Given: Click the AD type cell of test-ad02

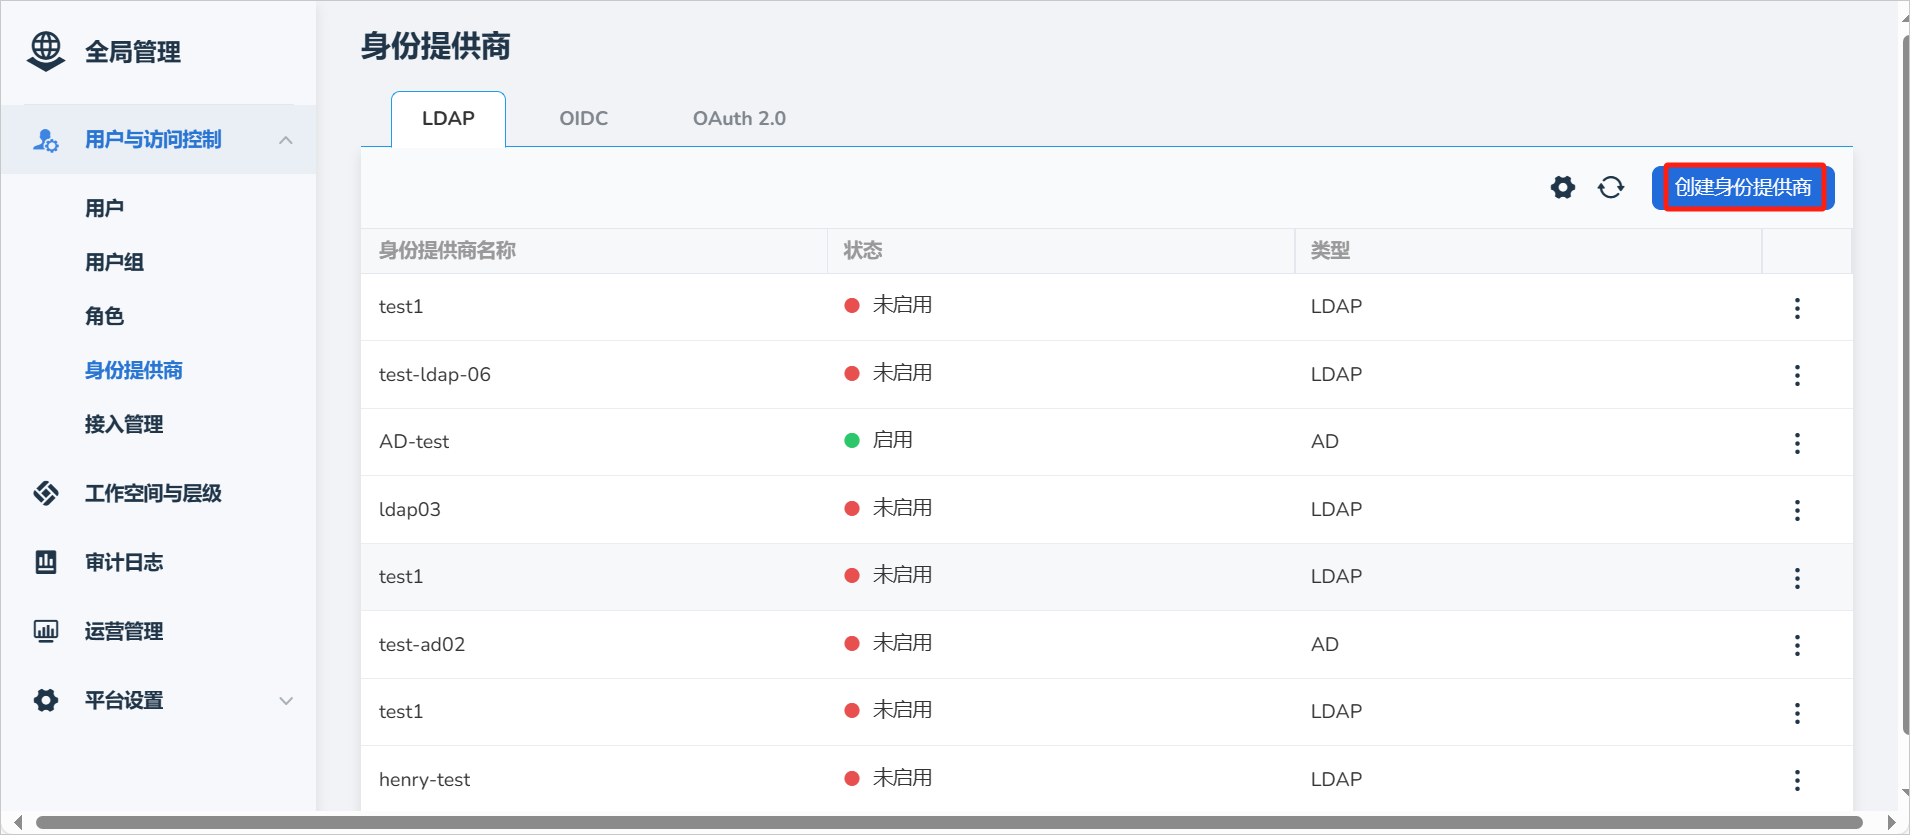Looking at the screenshot, I should click(1325, 644).
